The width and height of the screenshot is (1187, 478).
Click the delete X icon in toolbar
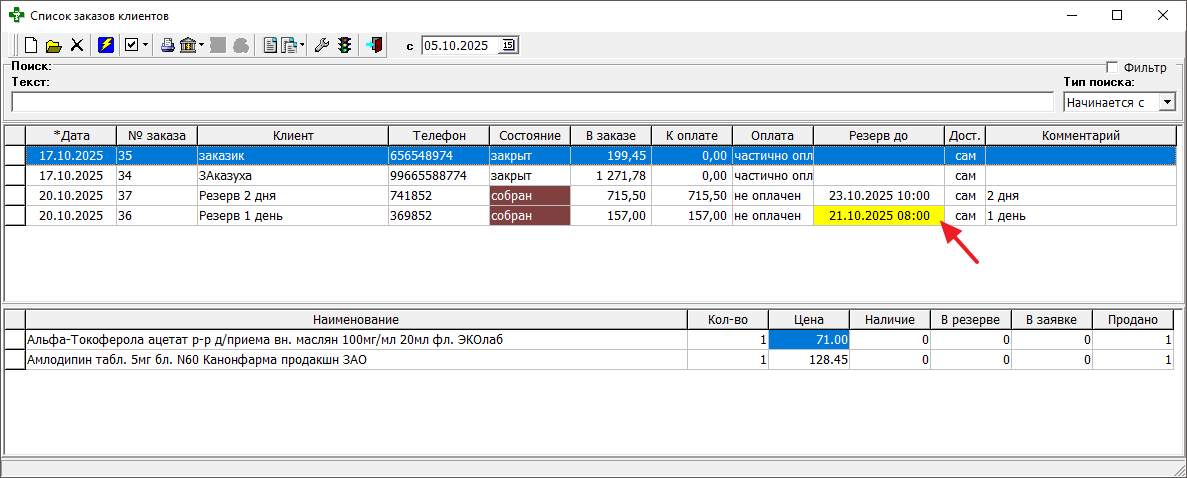pyautogui.click(x=76, y=46)
